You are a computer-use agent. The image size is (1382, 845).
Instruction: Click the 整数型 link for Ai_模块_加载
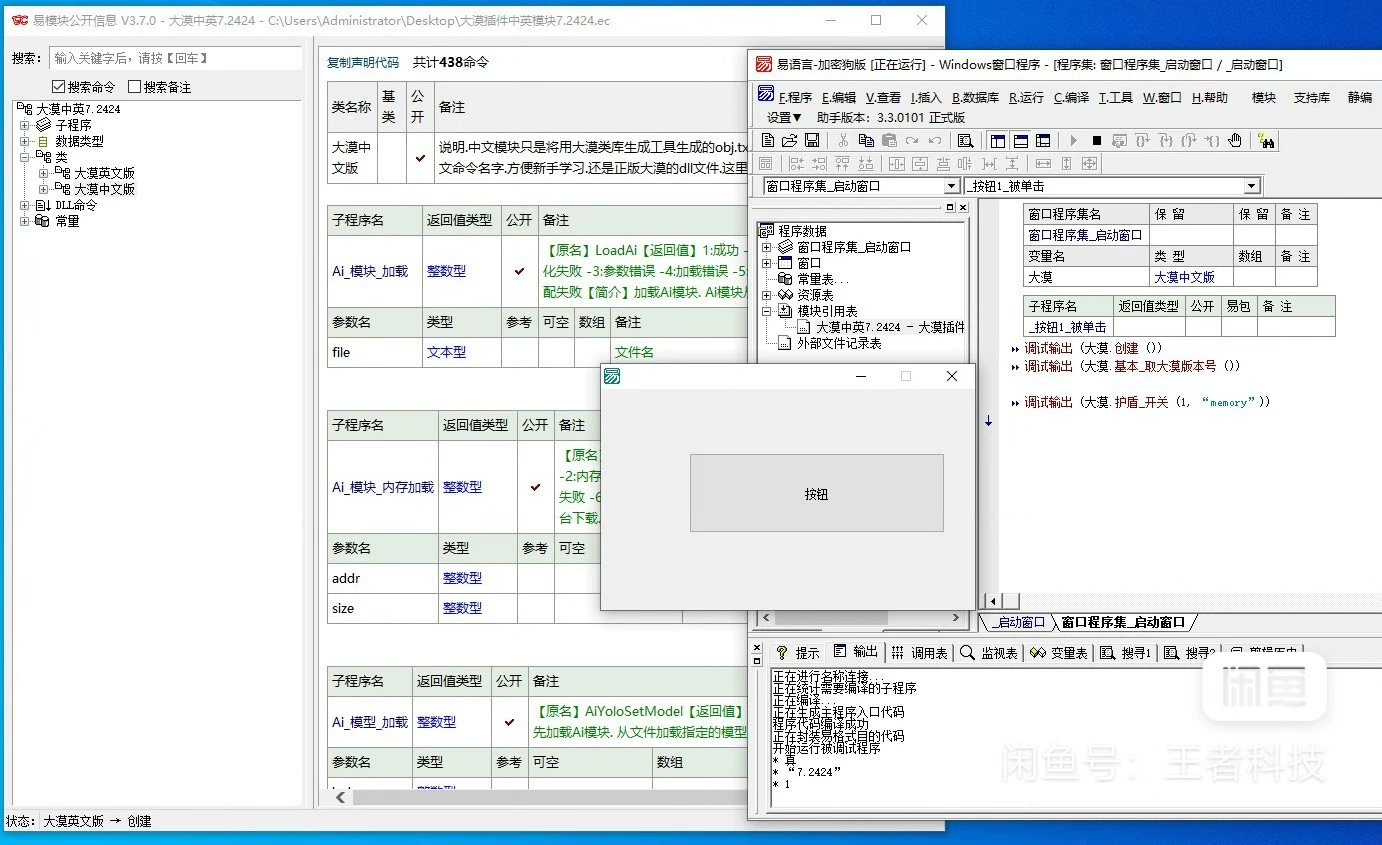pos(447,271)
